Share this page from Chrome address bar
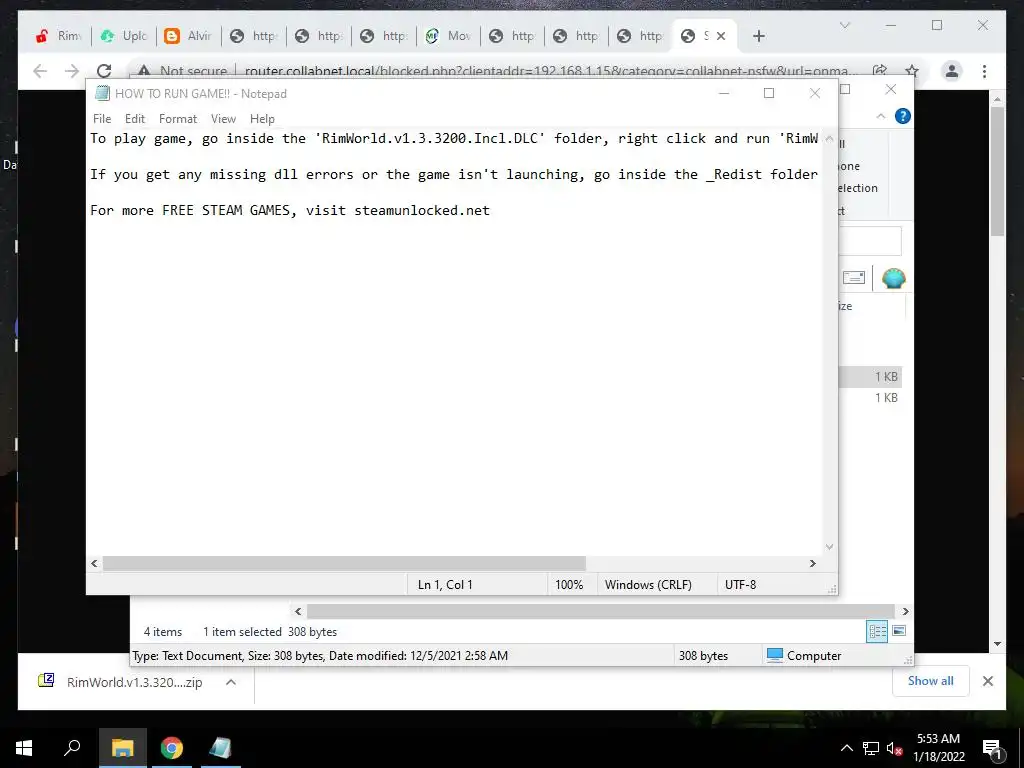The image size is (1024, 768). tap(880, 71)
